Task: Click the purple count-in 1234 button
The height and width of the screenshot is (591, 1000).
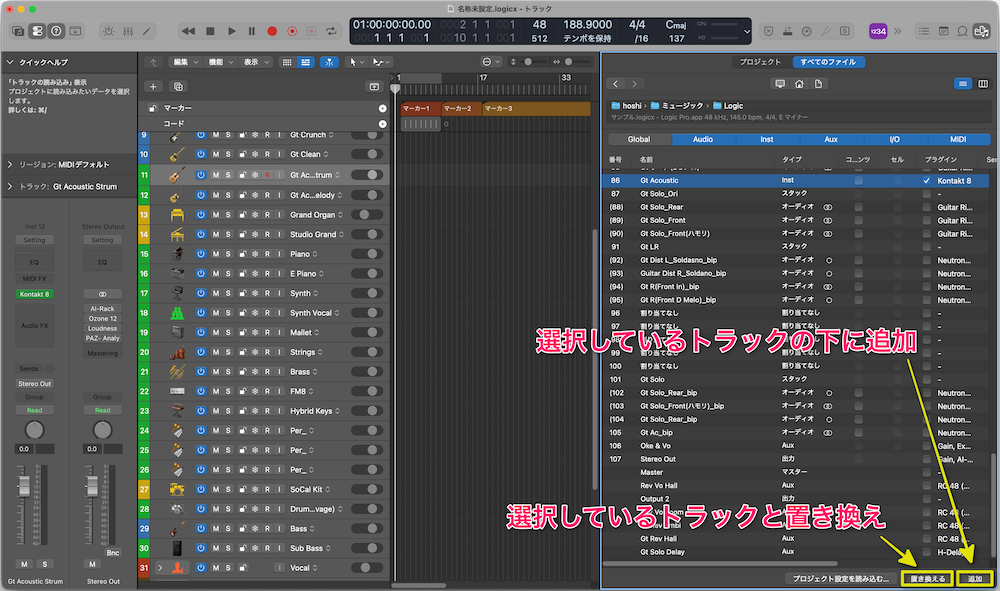Action: coord(878,31)
